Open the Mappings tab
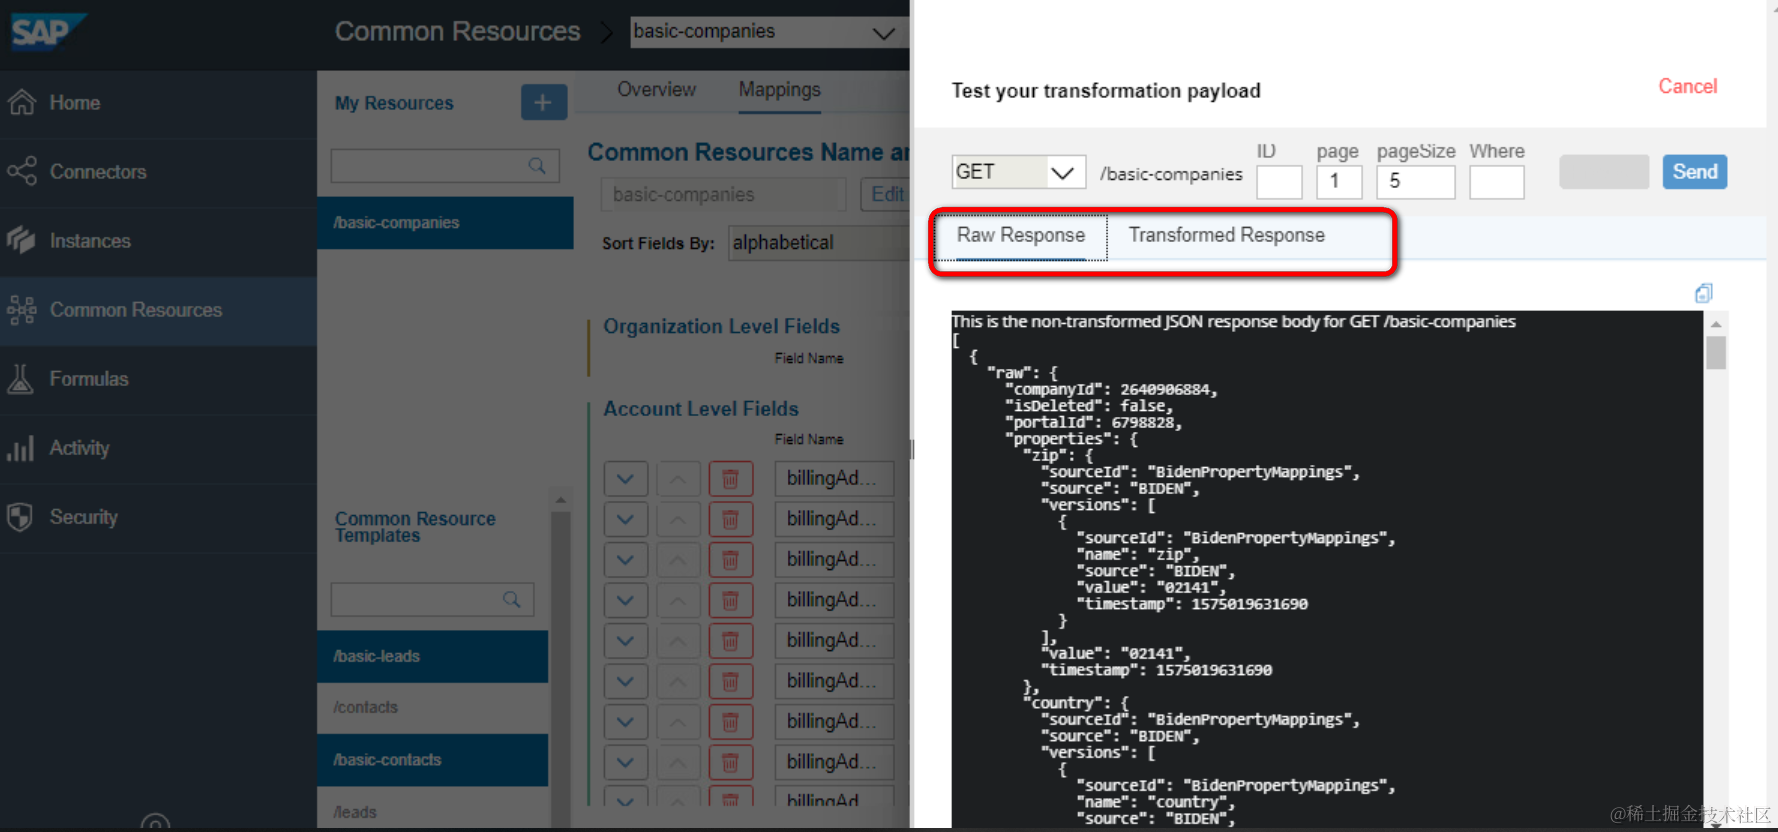This screenshot has height=832, width=1778. click(x=780, y=90)
